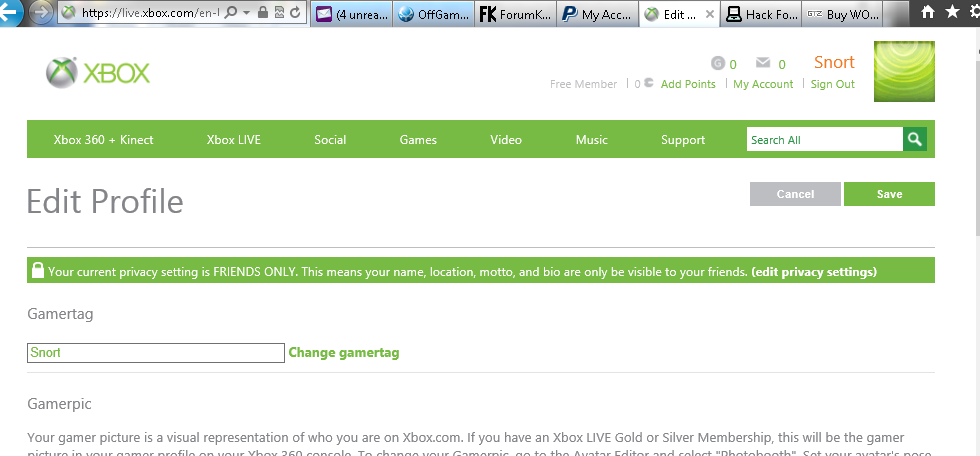Close the Edit Profile browser tab
This screenshot has height=456, width=980.
tap(709, 14)
